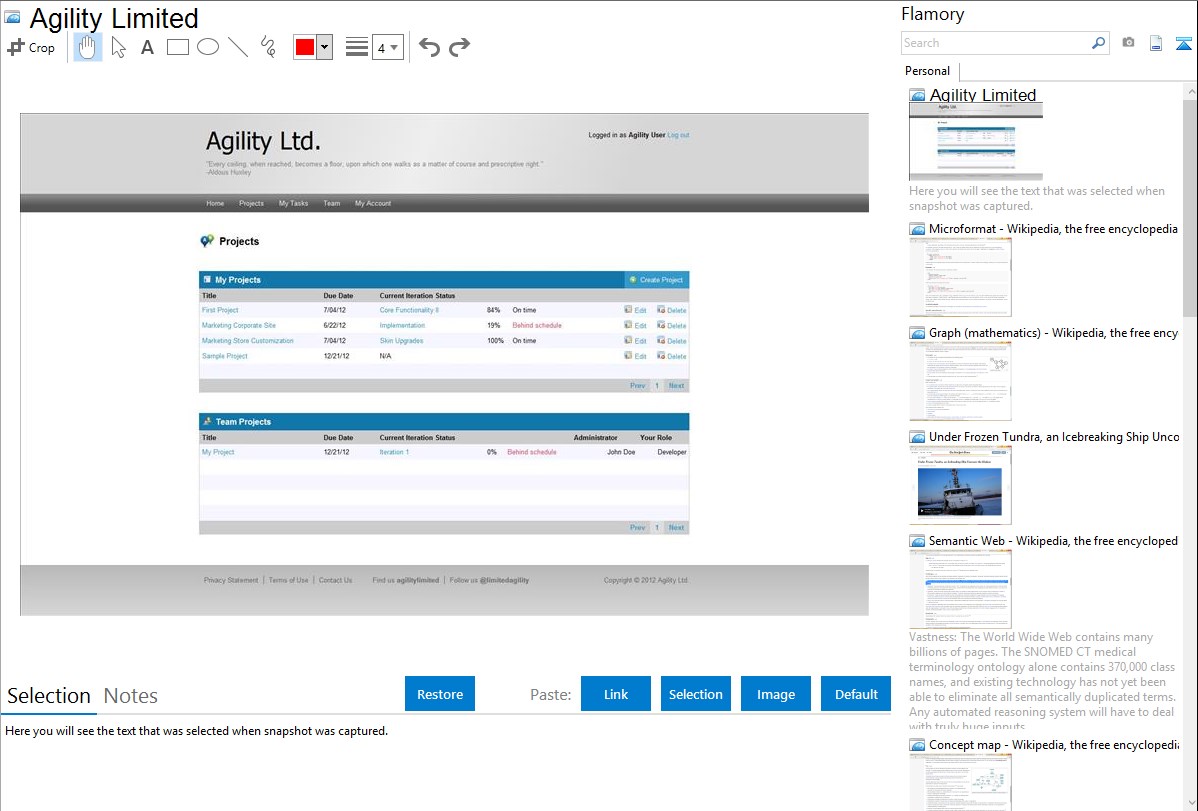Screen dimensions: 1198x811
Task: Select the straight line tool
Action: tap(238, 47)
